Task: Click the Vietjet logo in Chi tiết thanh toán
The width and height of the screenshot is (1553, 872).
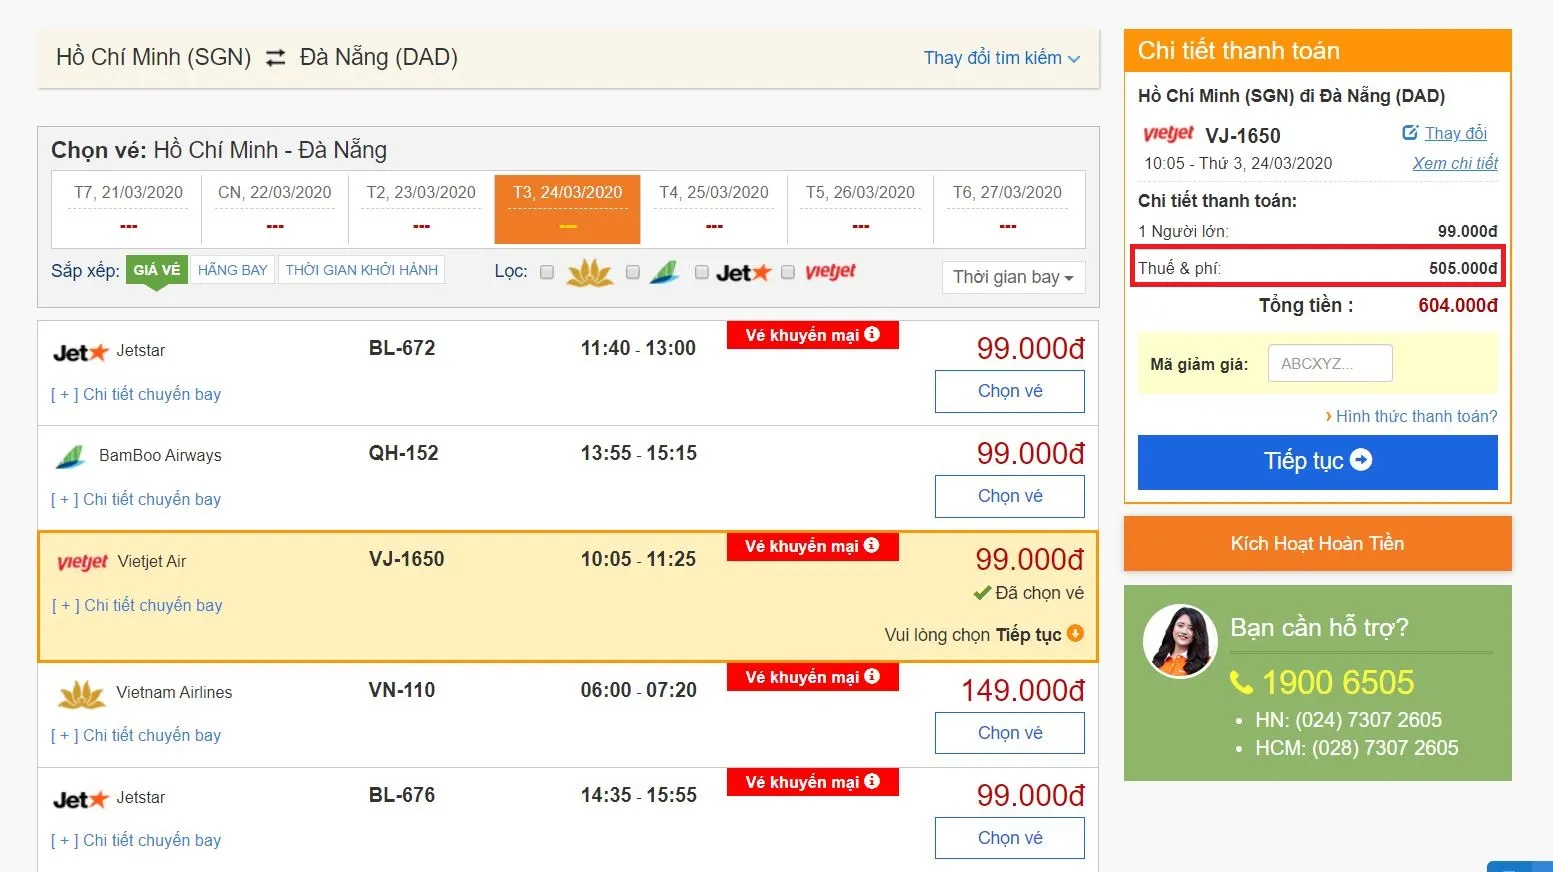Action: pos(1167,133)
